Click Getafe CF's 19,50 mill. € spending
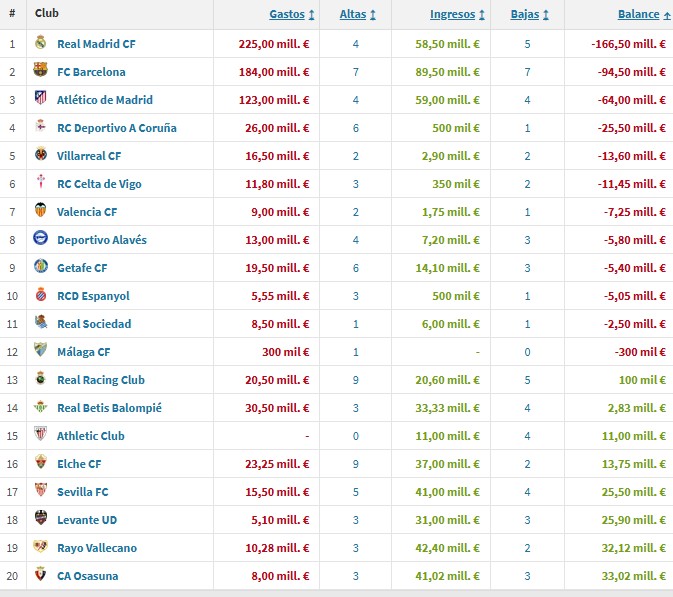This screenshot has width=673, height=597. click(277, 268)
